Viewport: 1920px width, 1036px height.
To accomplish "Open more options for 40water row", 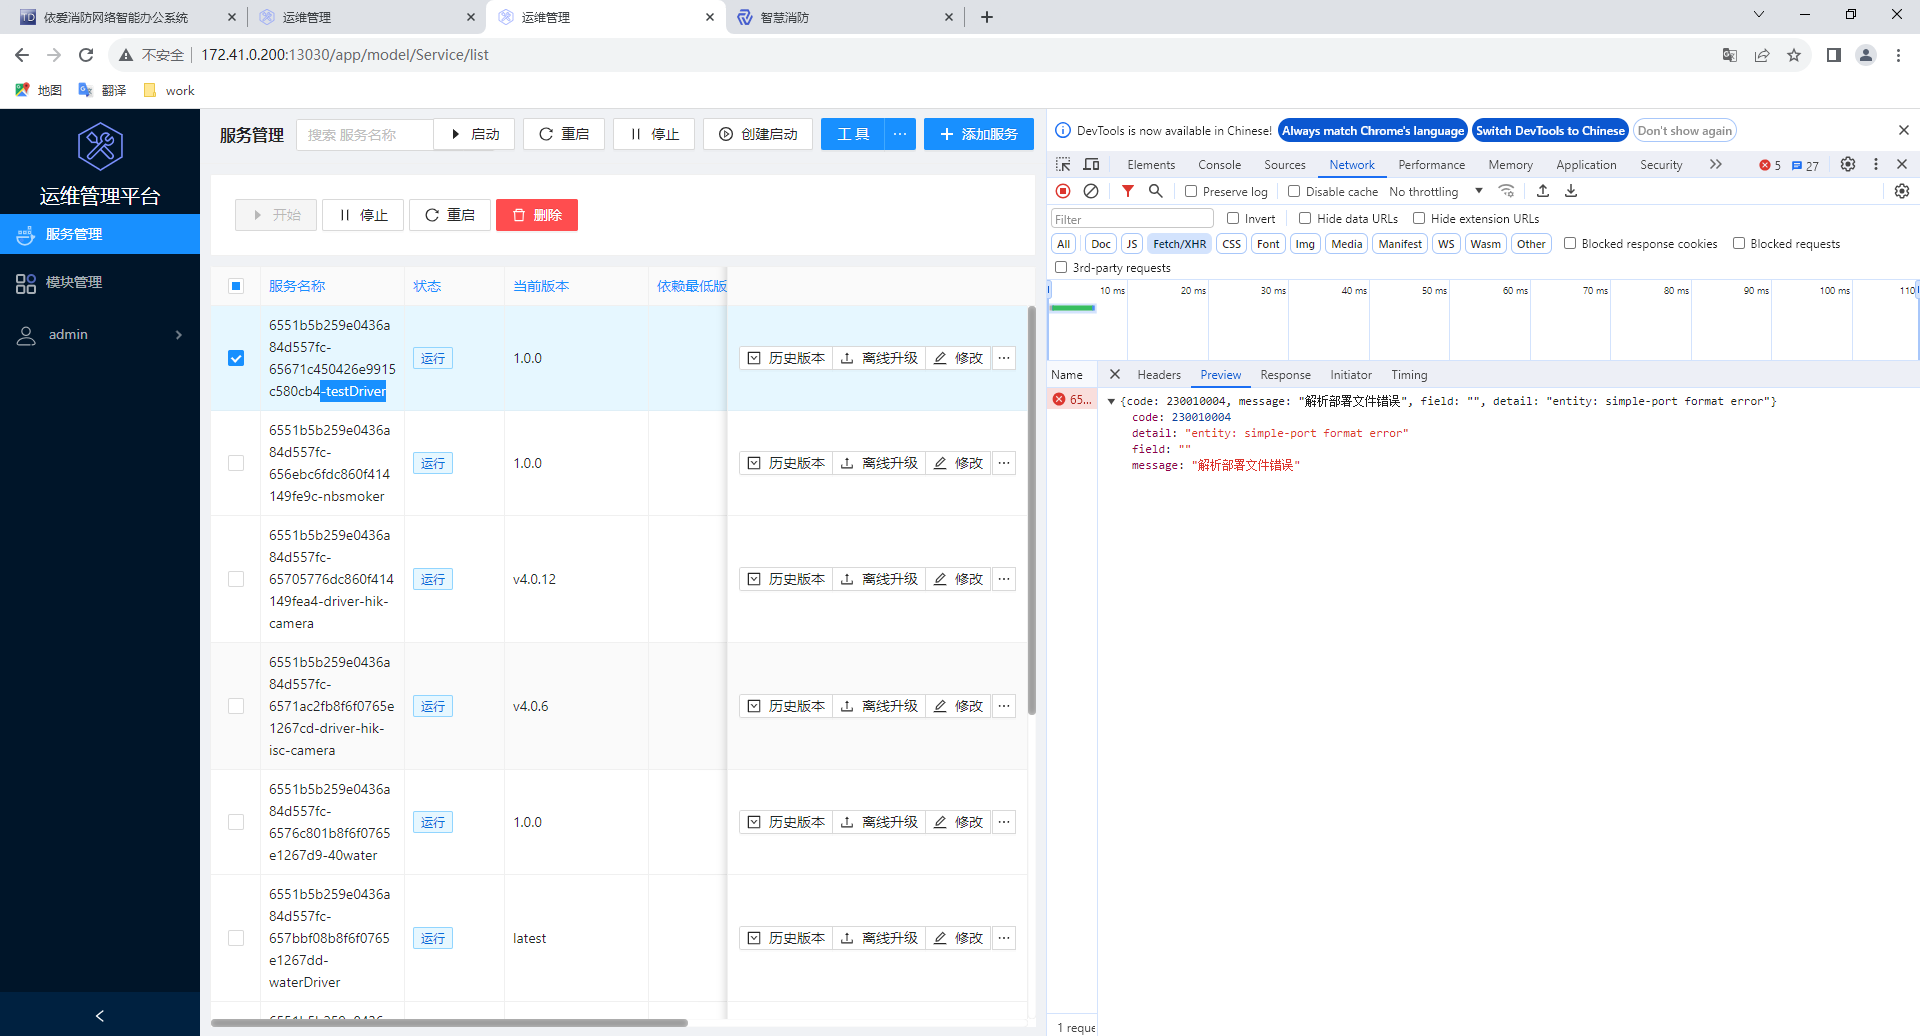I will pyautogui.click(x=1004, y=822).
